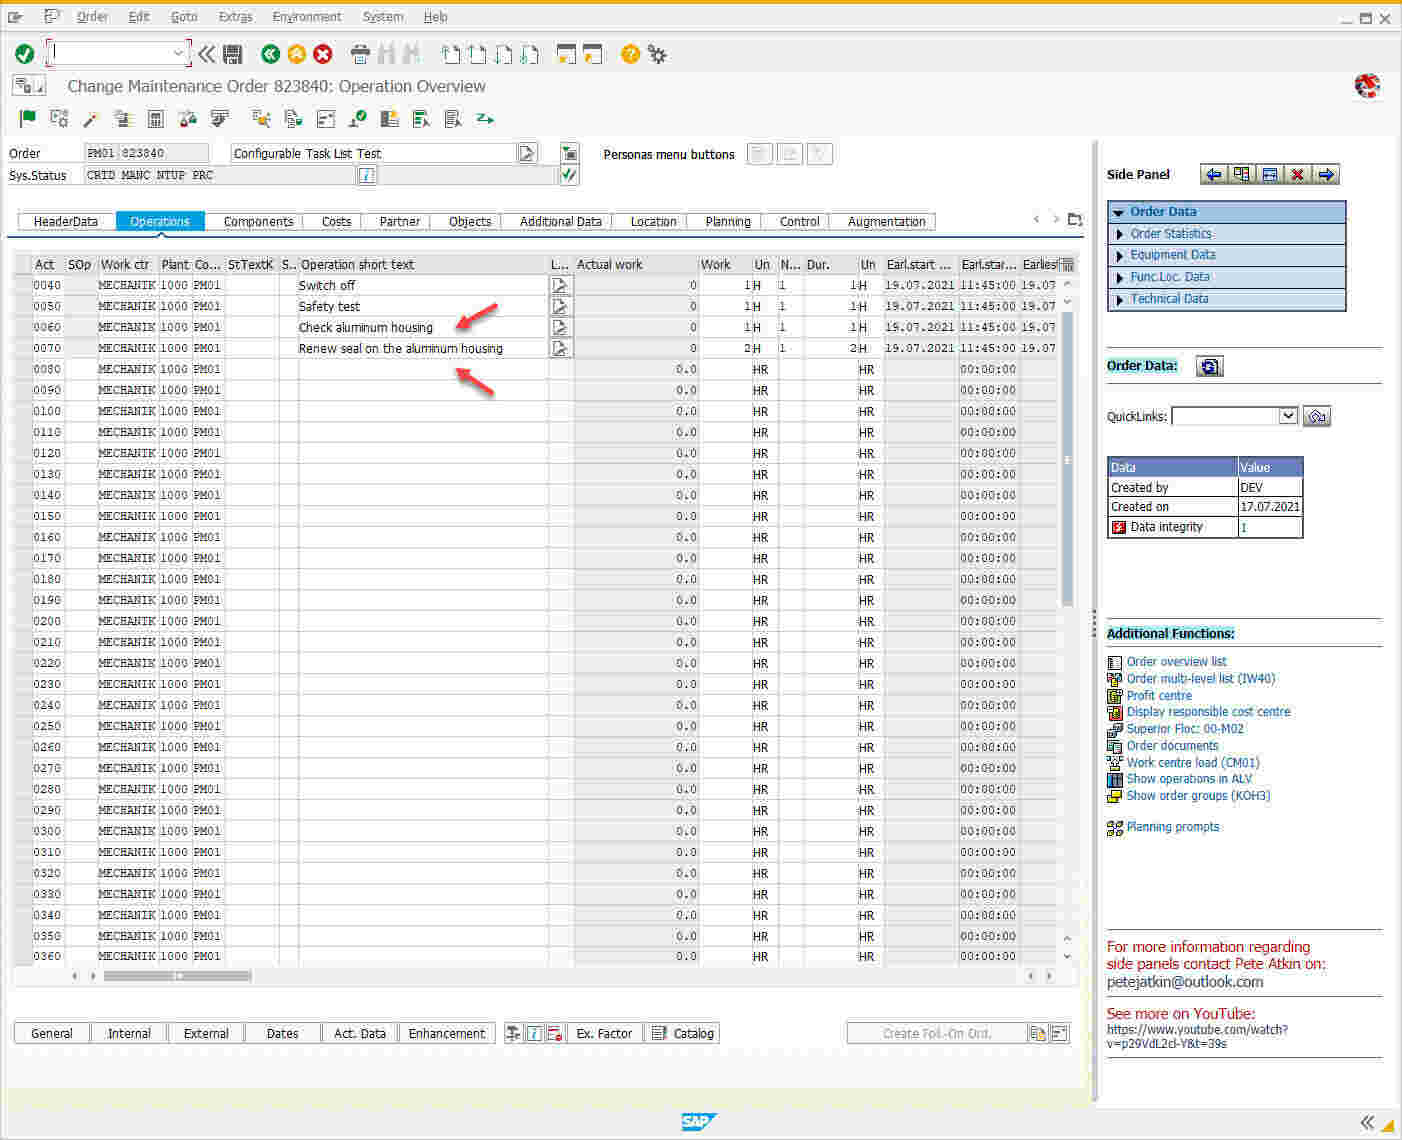
Task: Click the Set/Release flag icon
Action: click(x=29, y=118)
